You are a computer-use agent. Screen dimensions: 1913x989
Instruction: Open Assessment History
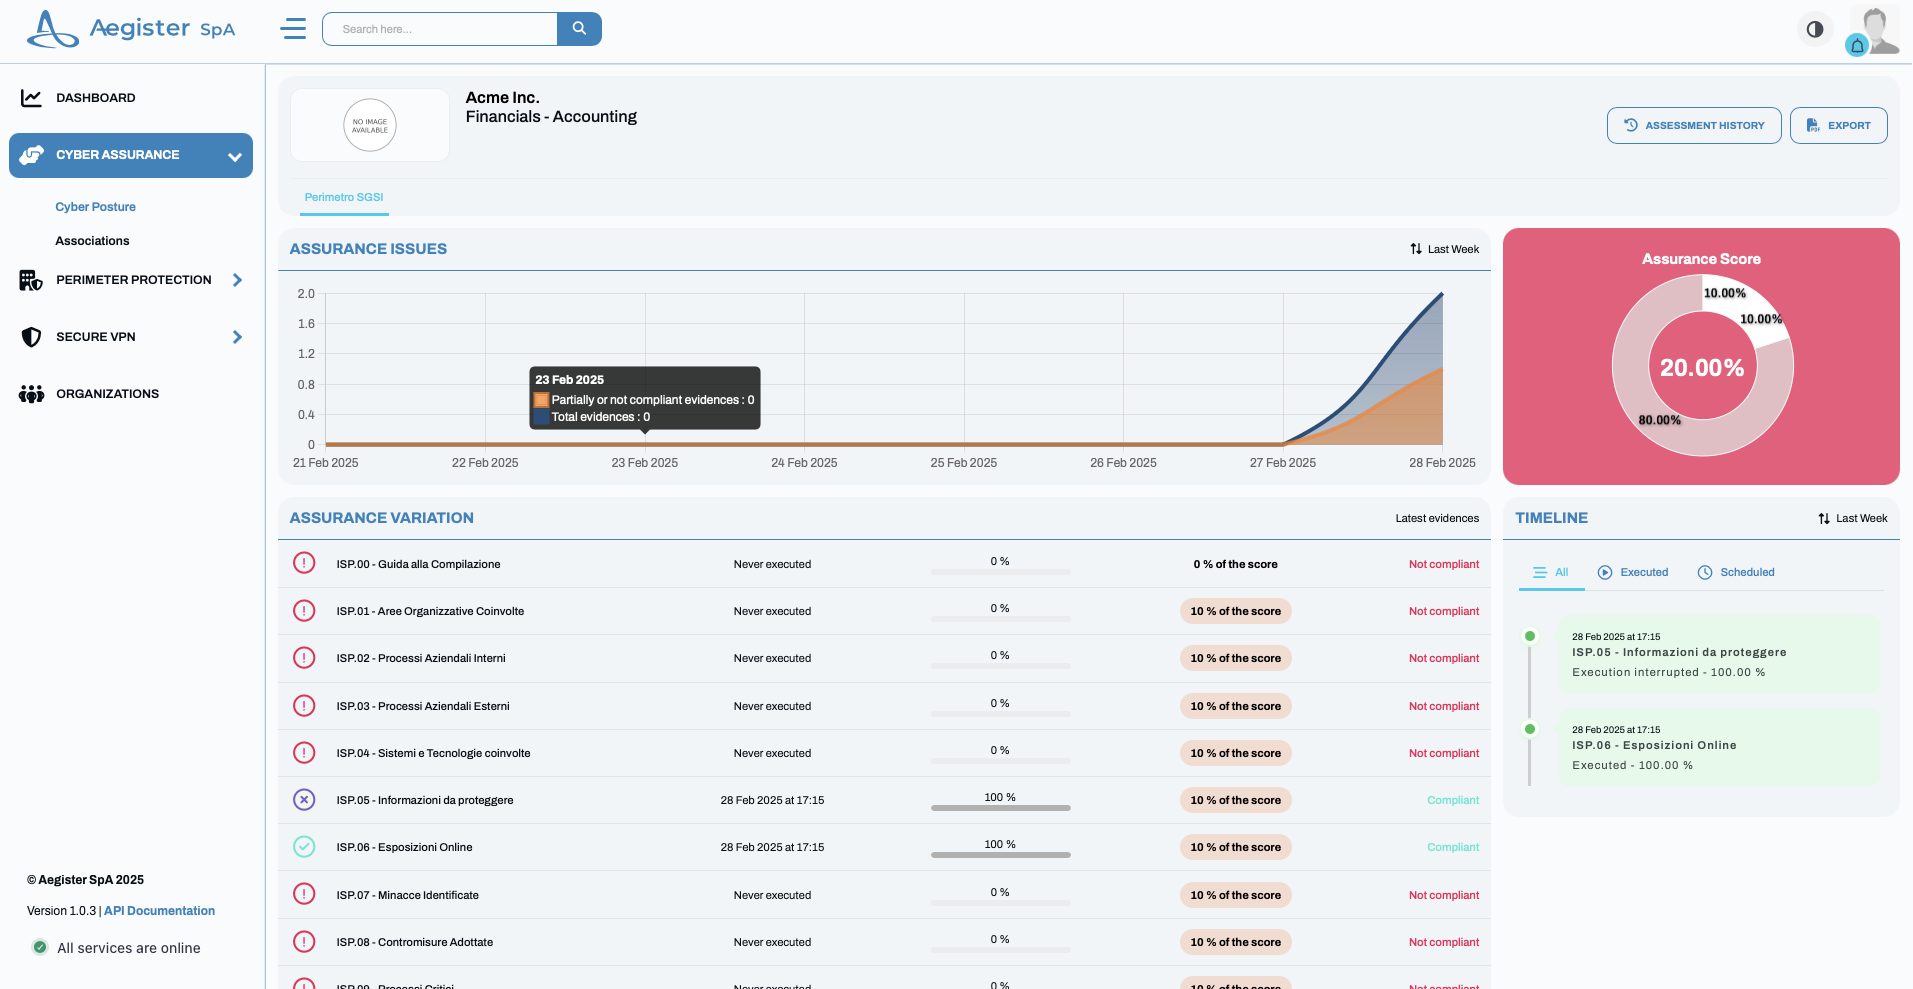1693,126
